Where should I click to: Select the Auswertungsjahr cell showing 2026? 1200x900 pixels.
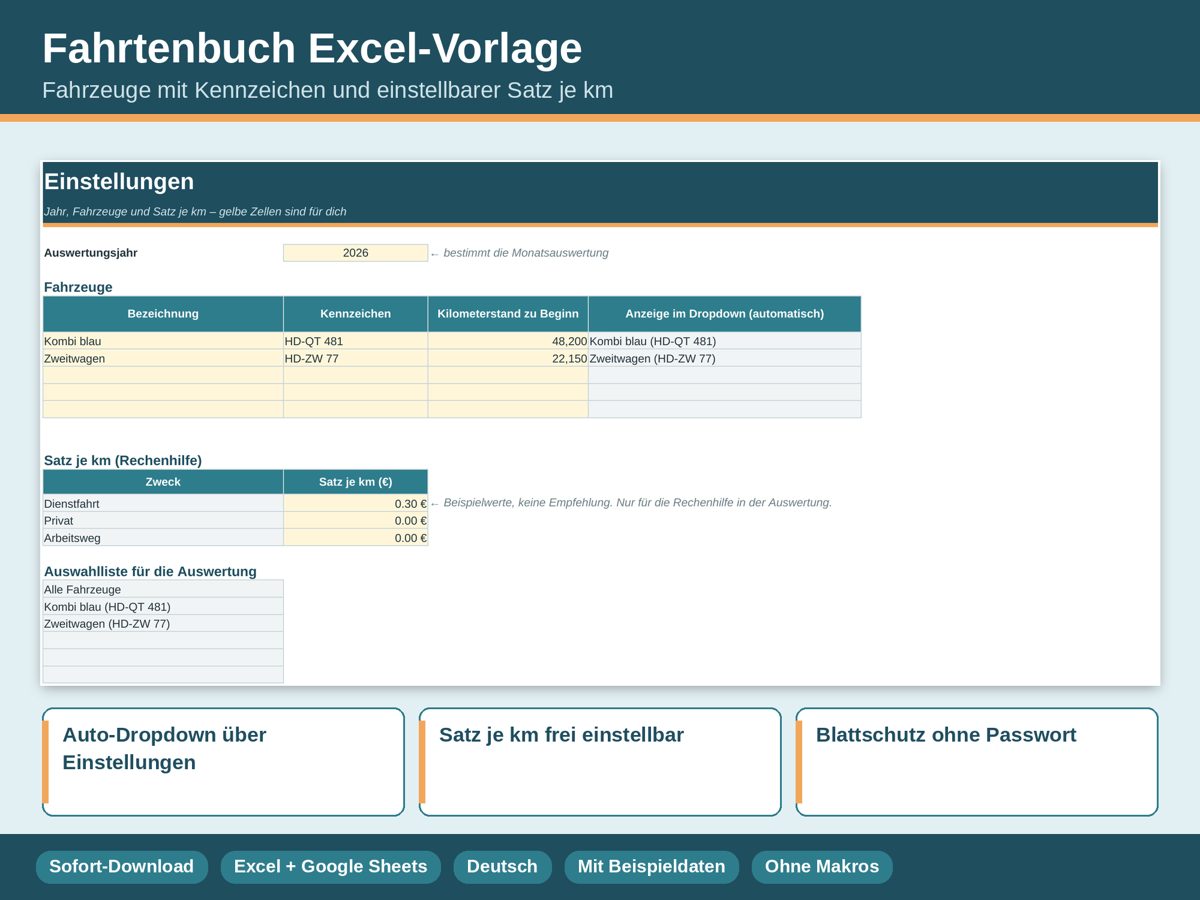coord(355,253)
